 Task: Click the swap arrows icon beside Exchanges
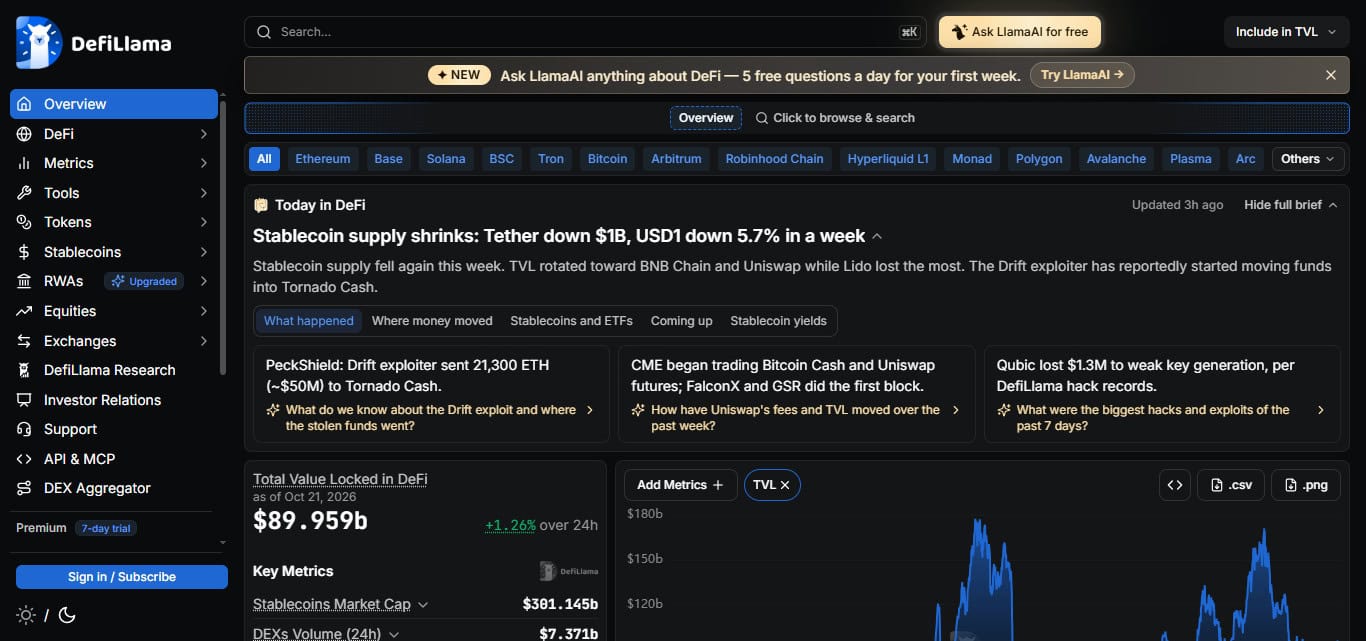click(x=24, y=341)
